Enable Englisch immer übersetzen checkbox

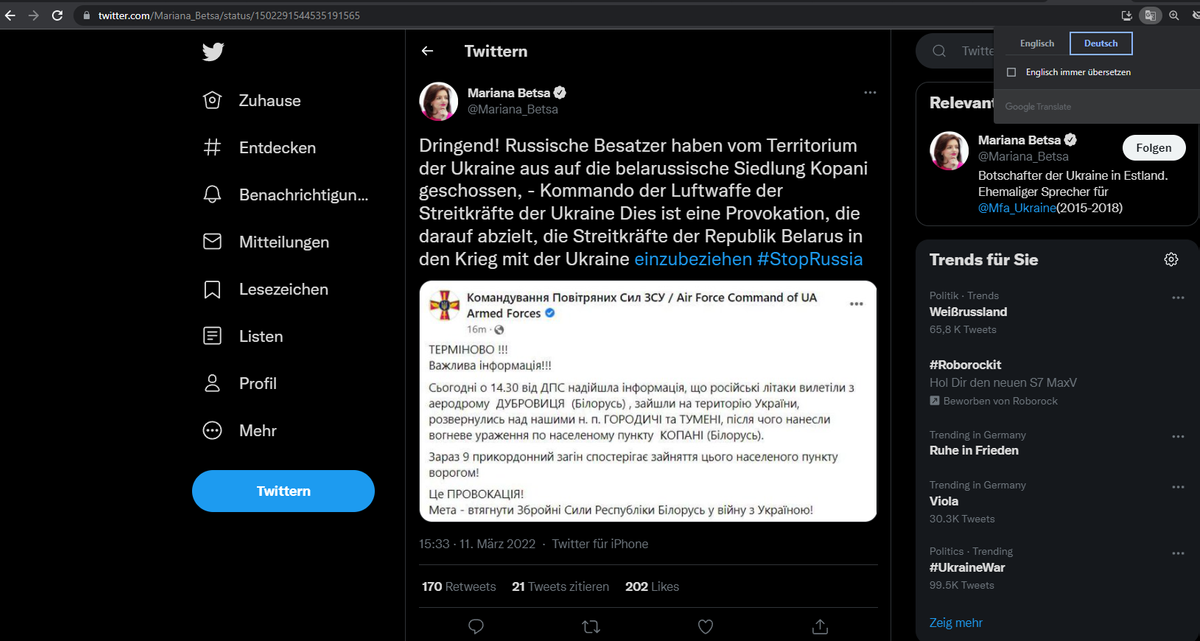pyautogui.click(x=1012, y=72)
